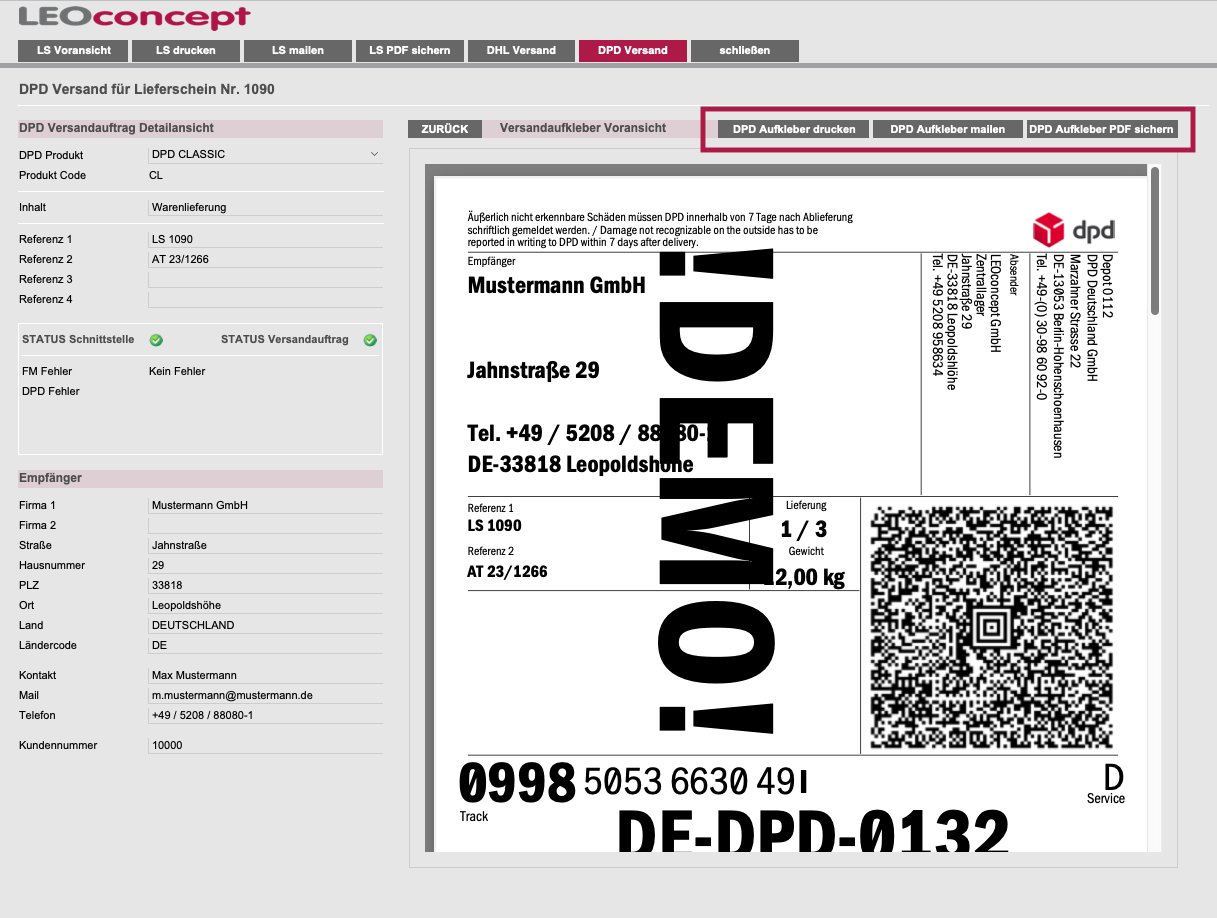The image size is (1217, 918).
Task: Print label with DPD Aufkleber drucken
Action: tap(794, 129)
